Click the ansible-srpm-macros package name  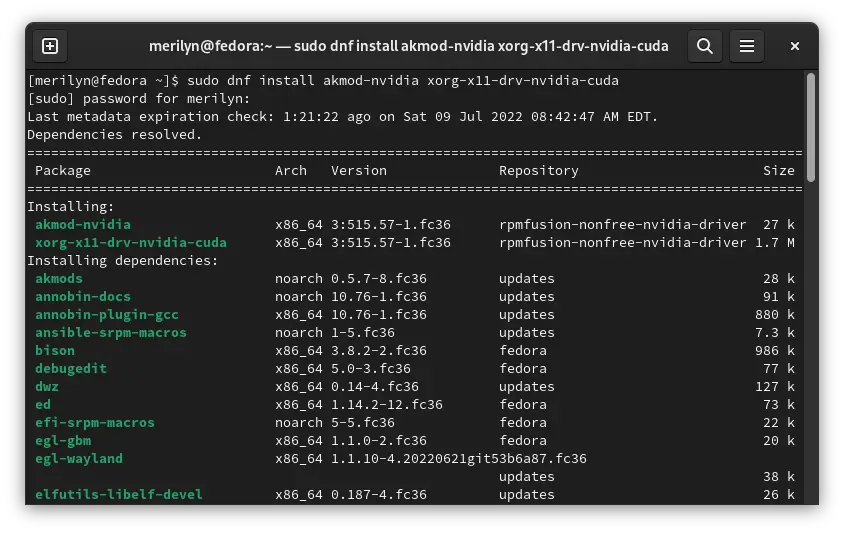point(111,333)
